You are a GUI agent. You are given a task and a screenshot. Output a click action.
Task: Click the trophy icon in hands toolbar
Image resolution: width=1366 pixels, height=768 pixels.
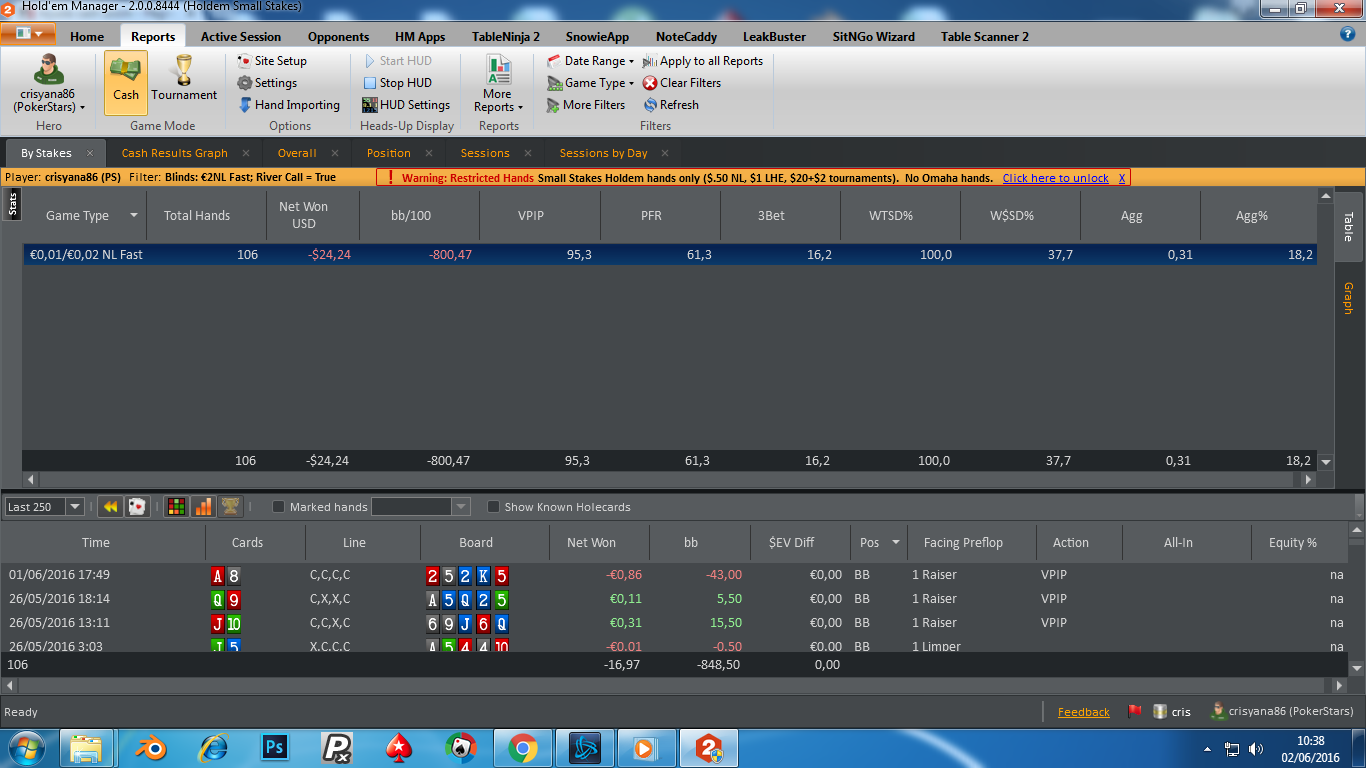point(229,507)
